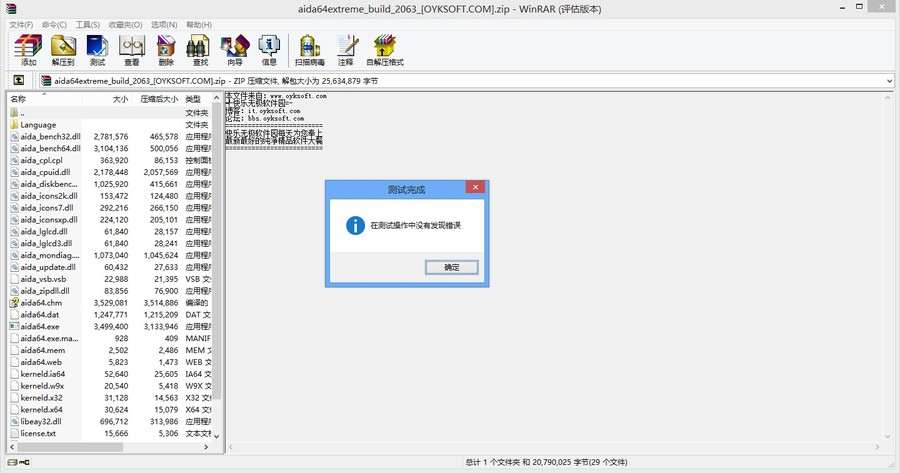This screenshot has height=473, width=900.
Task: Click the 扫描病毒 (Virus Scan) icon
Action: pos(311,49)
